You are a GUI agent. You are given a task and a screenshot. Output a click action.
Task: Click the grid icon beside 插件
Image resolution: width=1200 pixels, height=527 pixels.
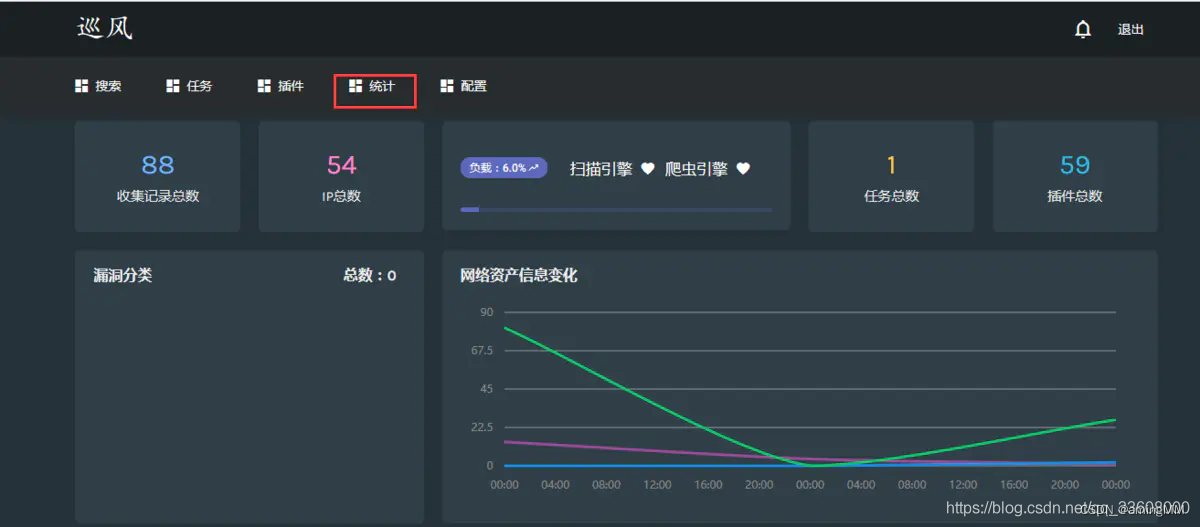pos(264,86)
